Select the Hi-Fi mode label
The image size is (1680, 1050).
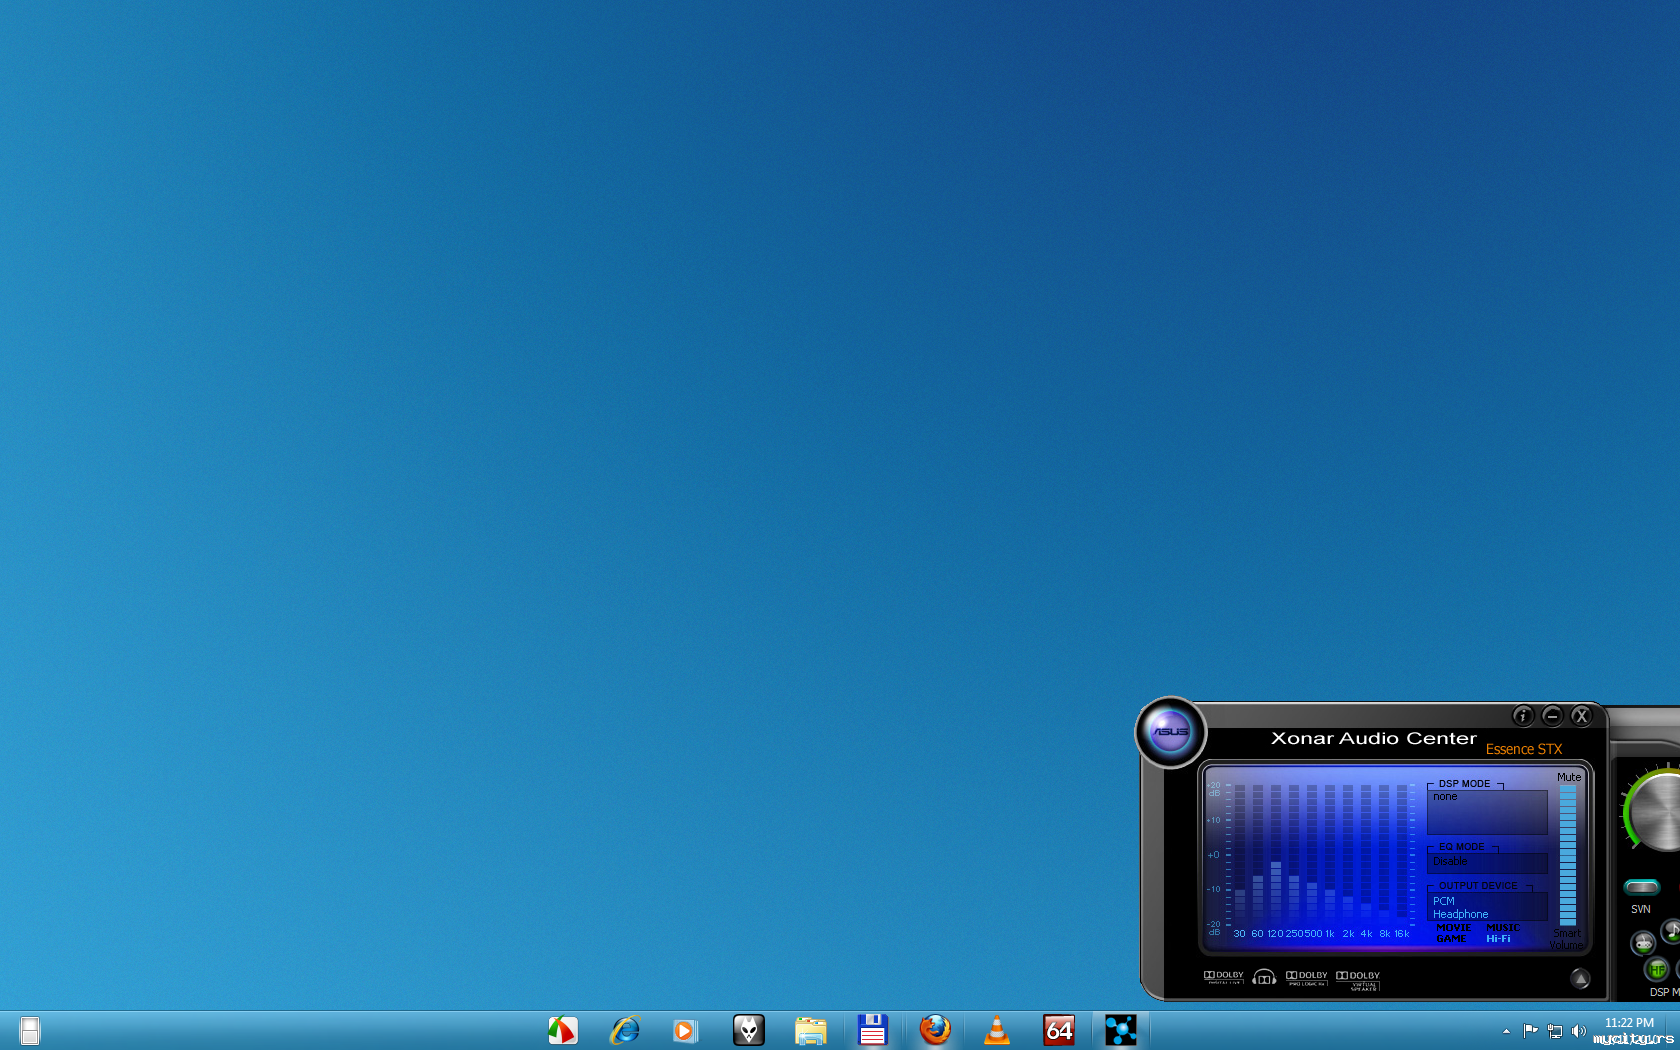click(1498, 939)
